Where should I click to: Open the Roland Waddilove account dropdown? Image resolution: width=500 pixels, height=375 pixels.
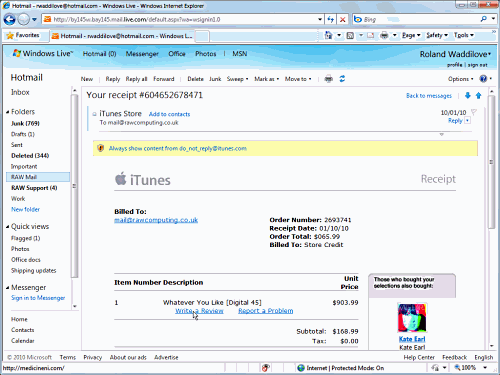point(455,54)
